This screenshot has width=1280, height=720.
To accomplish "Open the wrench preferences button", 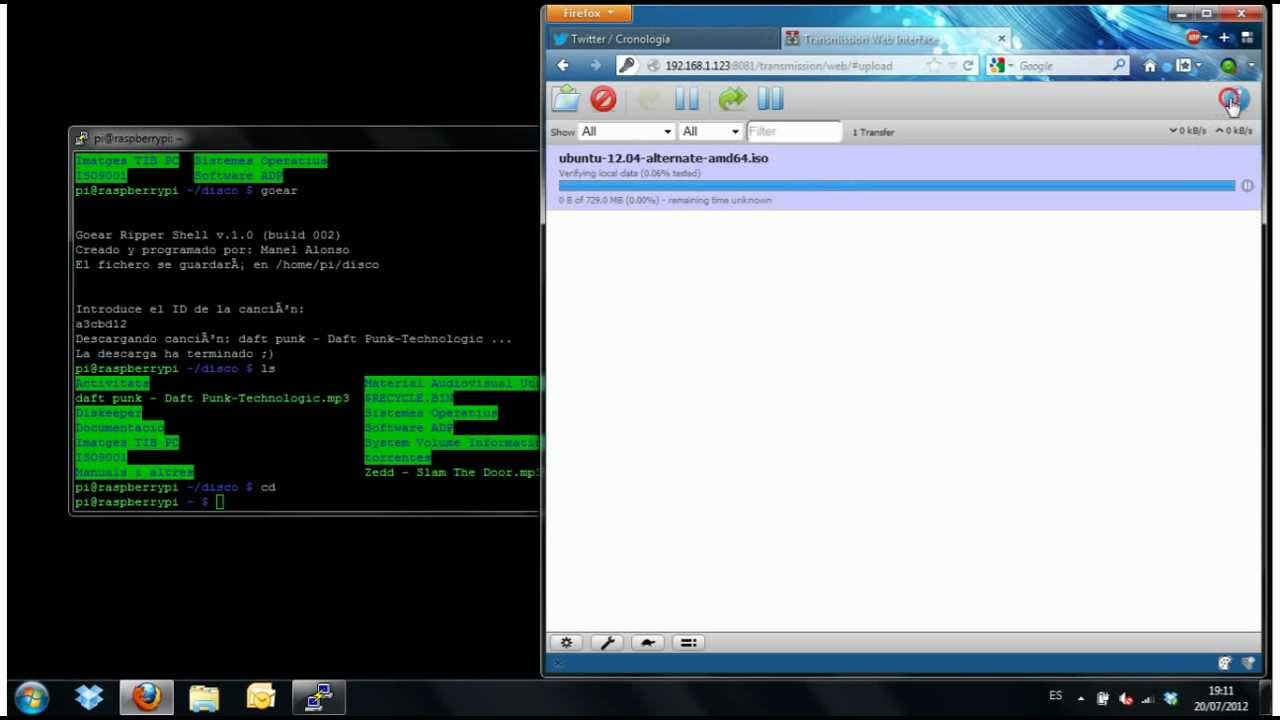I will (x=607, y=643).
